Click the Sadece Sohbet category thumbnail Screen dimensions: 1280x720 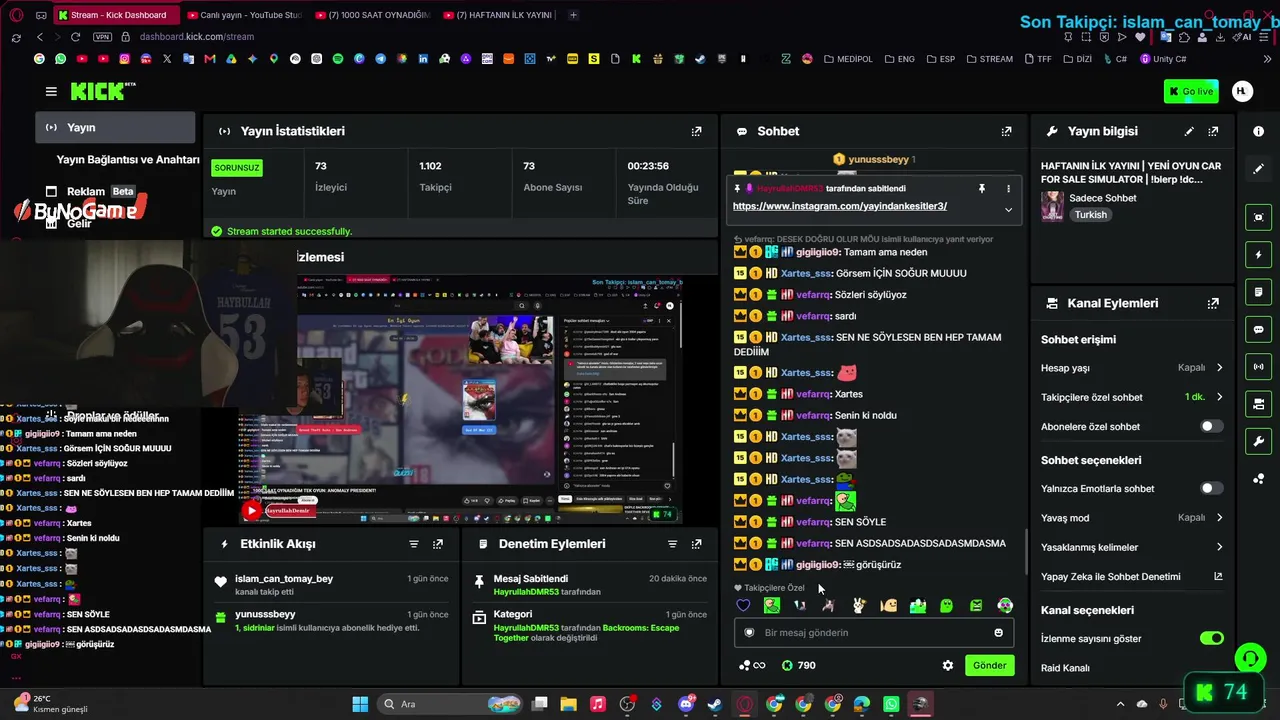1052,206
